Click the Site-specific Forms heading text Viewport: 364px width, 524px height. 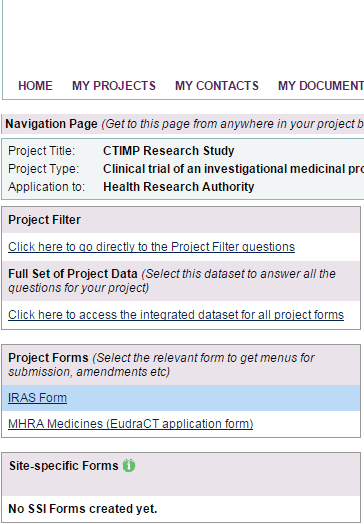[x=64, y=466]
